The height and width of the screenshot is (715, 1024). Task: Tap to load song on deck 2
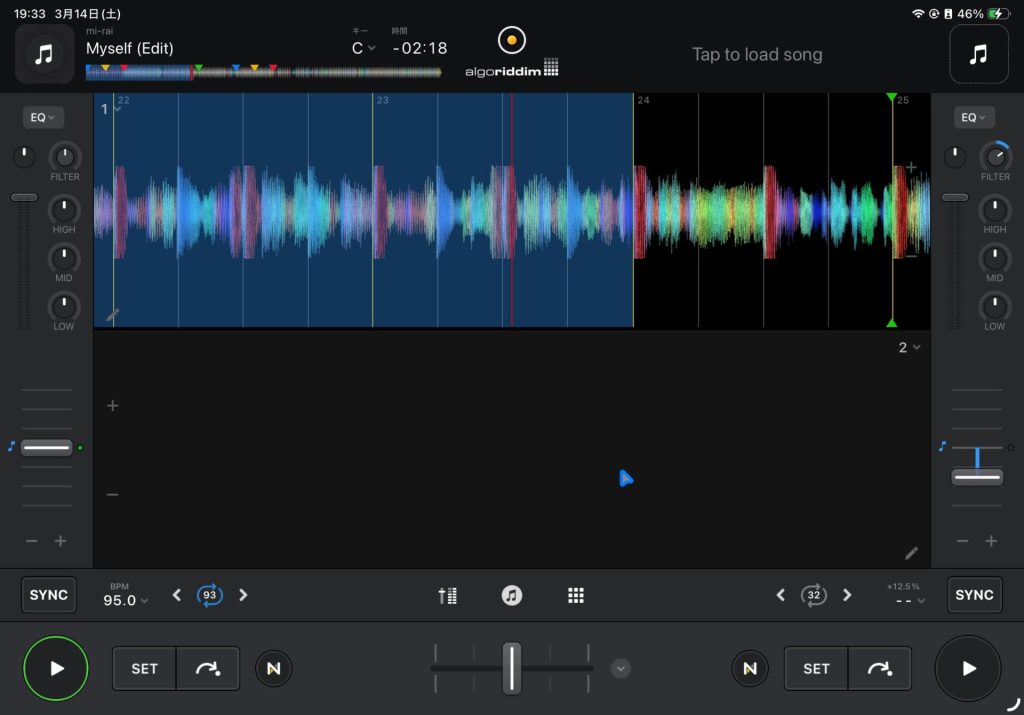[757, 54]
